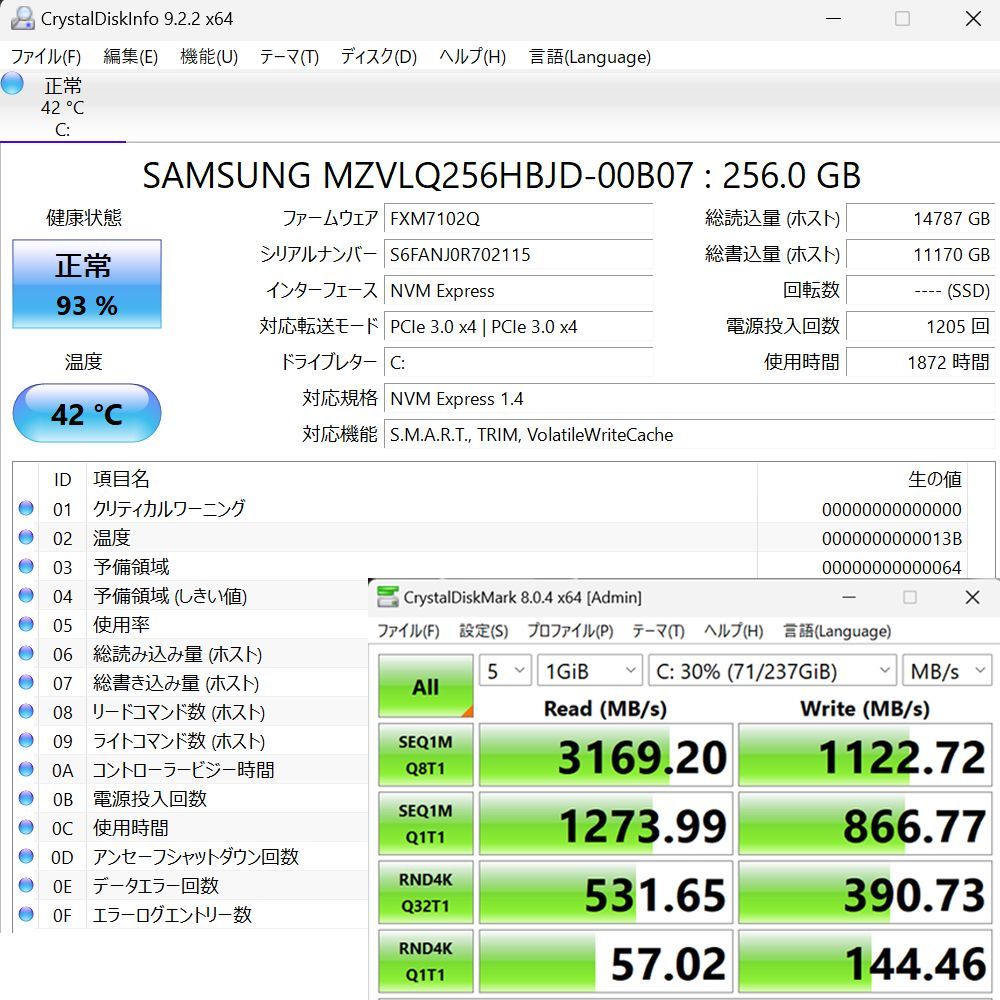
Task: Click total host writes value 11170 GB
Action: click(x=920, y=254)
